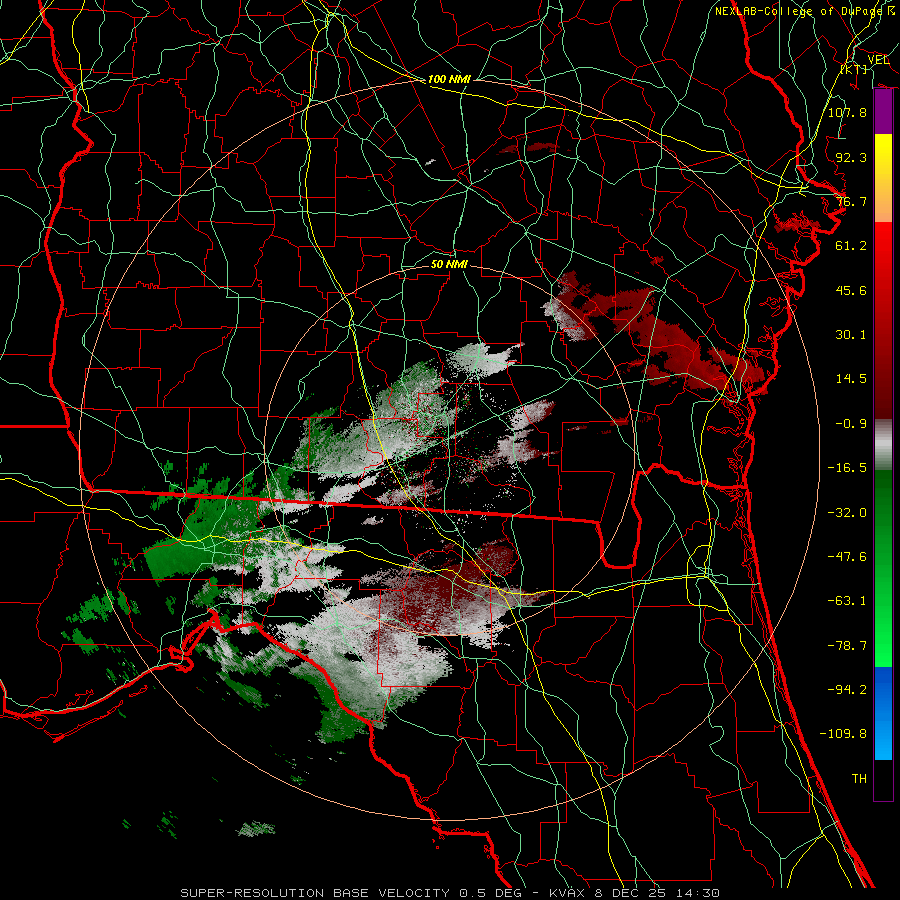This screenshot has height=900, width=900.
Task: Click the 30.1 legend value
Action: 851,335
